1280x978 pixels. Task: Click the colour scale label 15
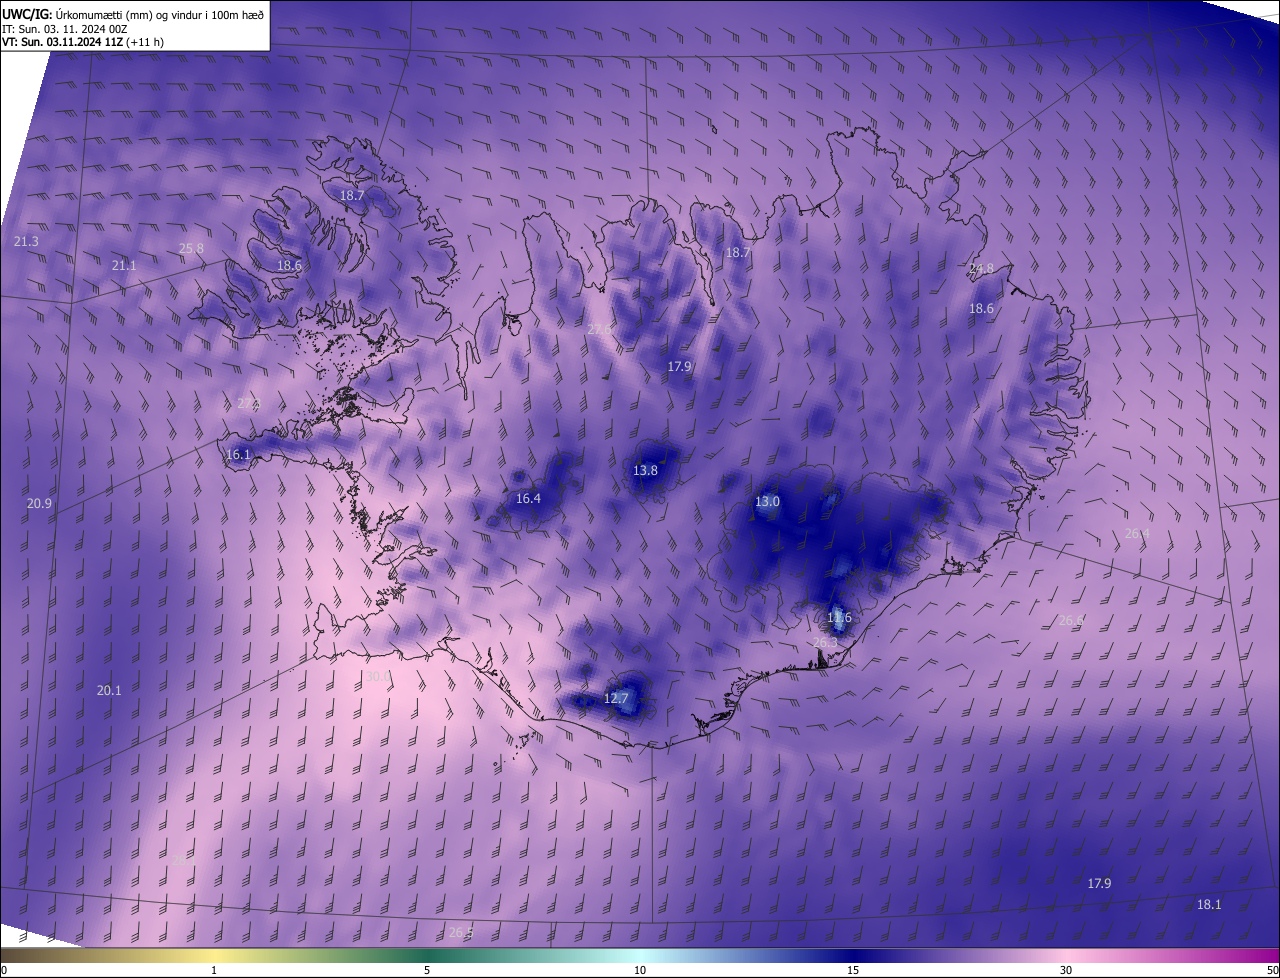point(853,970)
